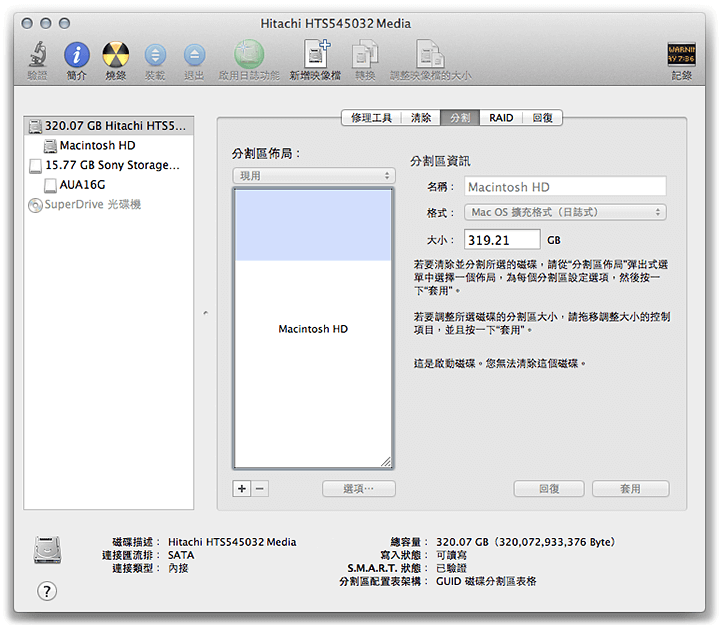Open help with the question mark button
This screenshot has width=720, height=625.
point(47,591)
